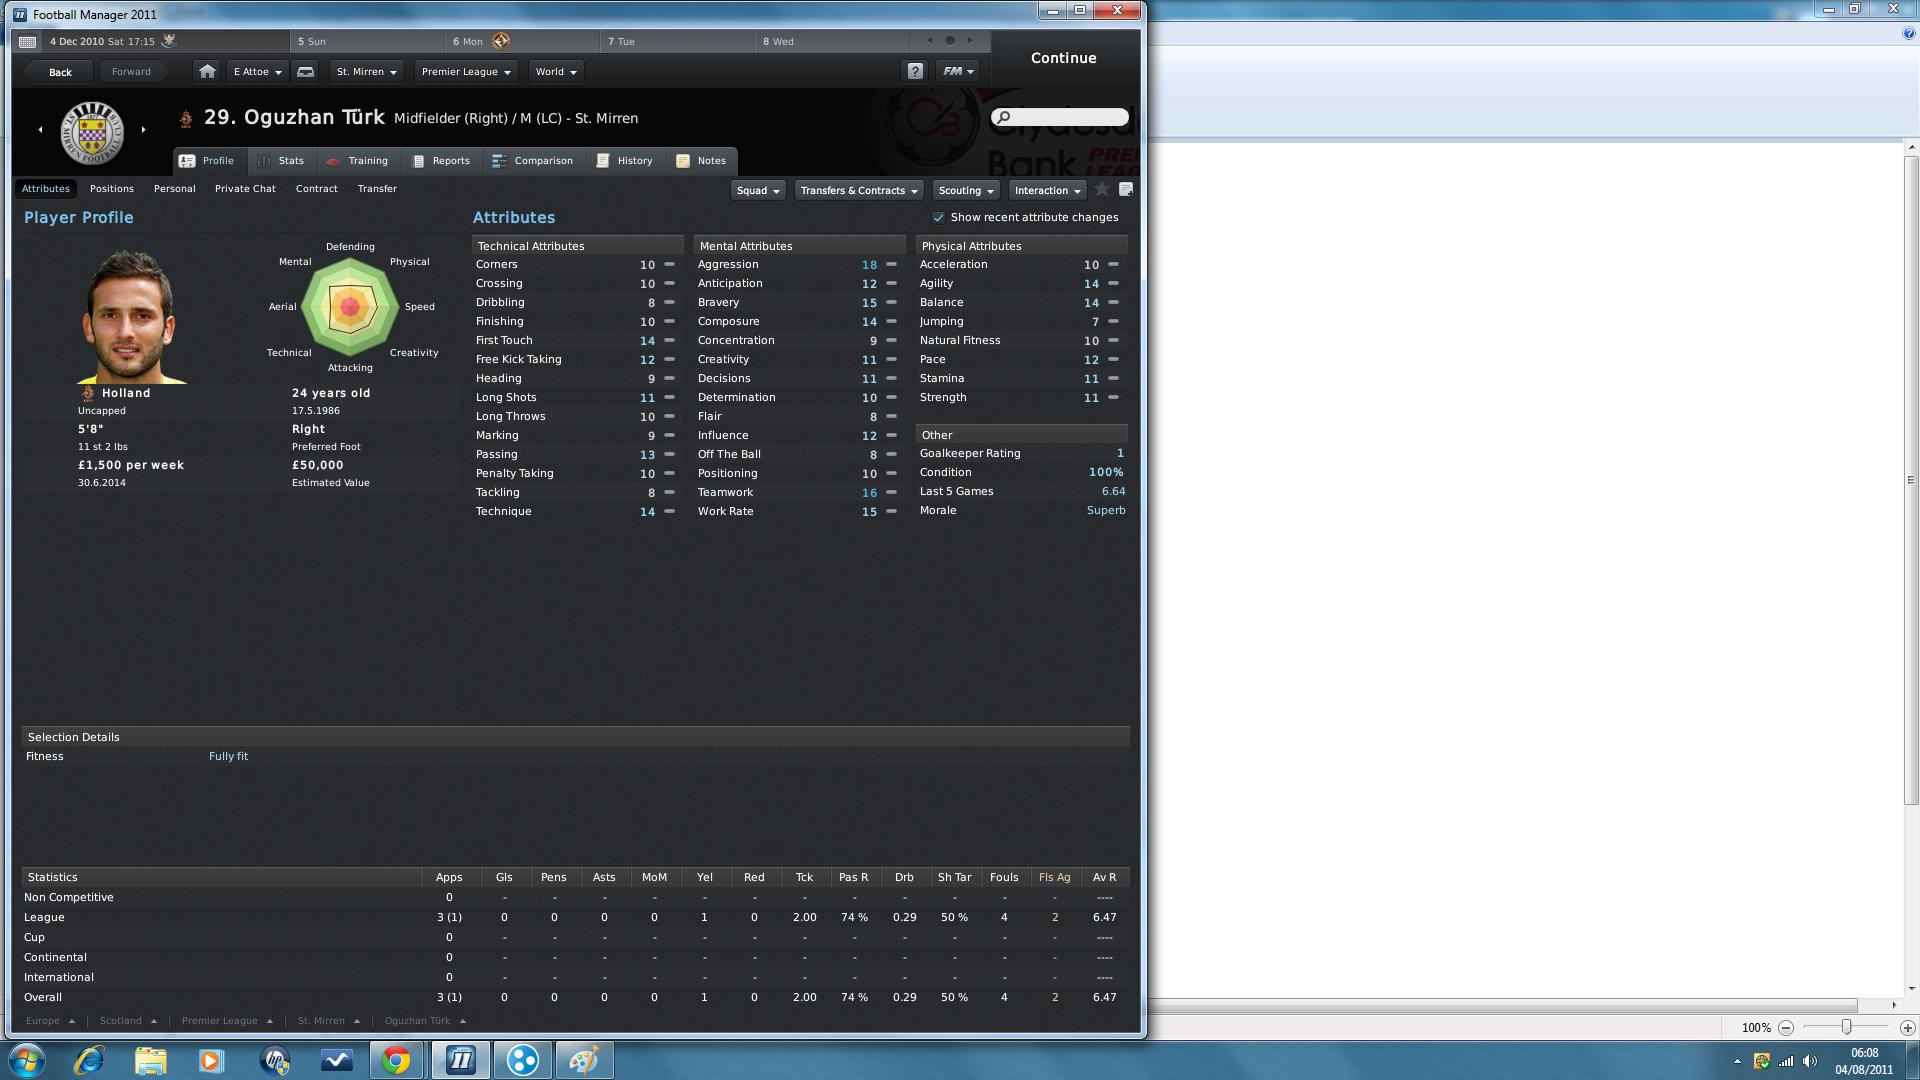1920x1080 pixels.
Task: Select the Contract sub-tab
Action: [316, 188]
